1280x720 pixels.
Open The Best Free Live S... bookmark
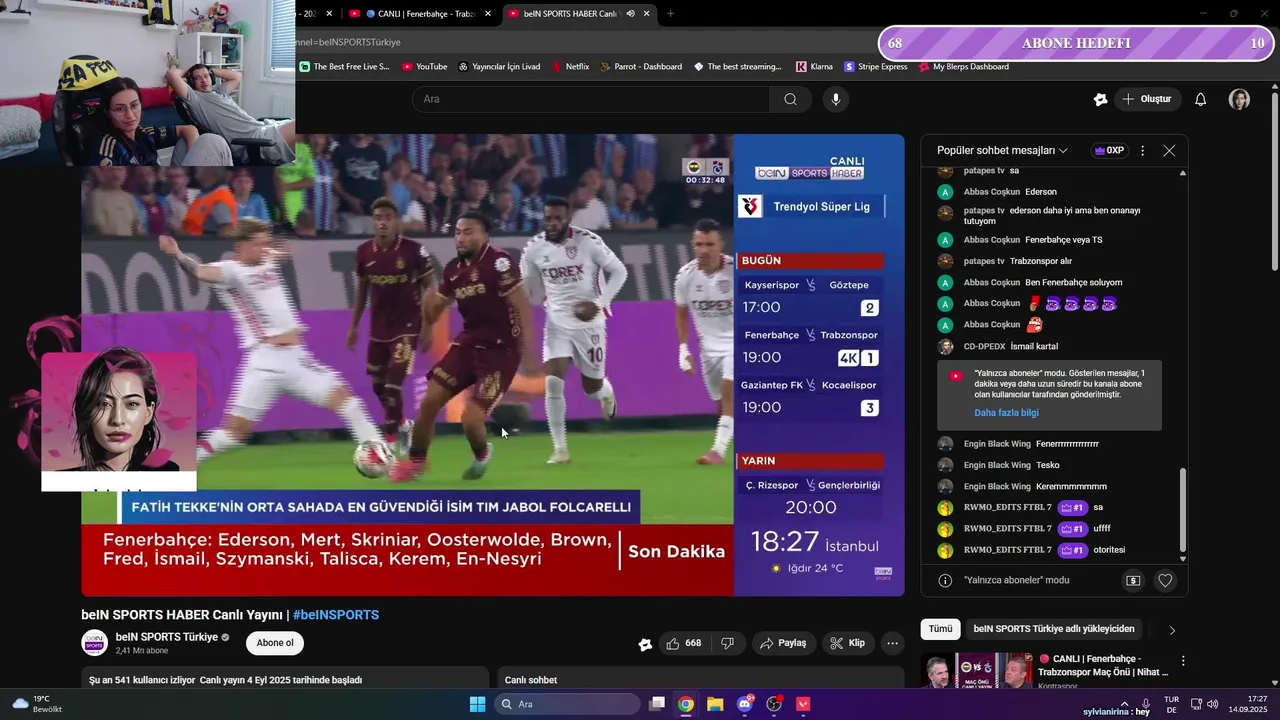coord(345,67)
